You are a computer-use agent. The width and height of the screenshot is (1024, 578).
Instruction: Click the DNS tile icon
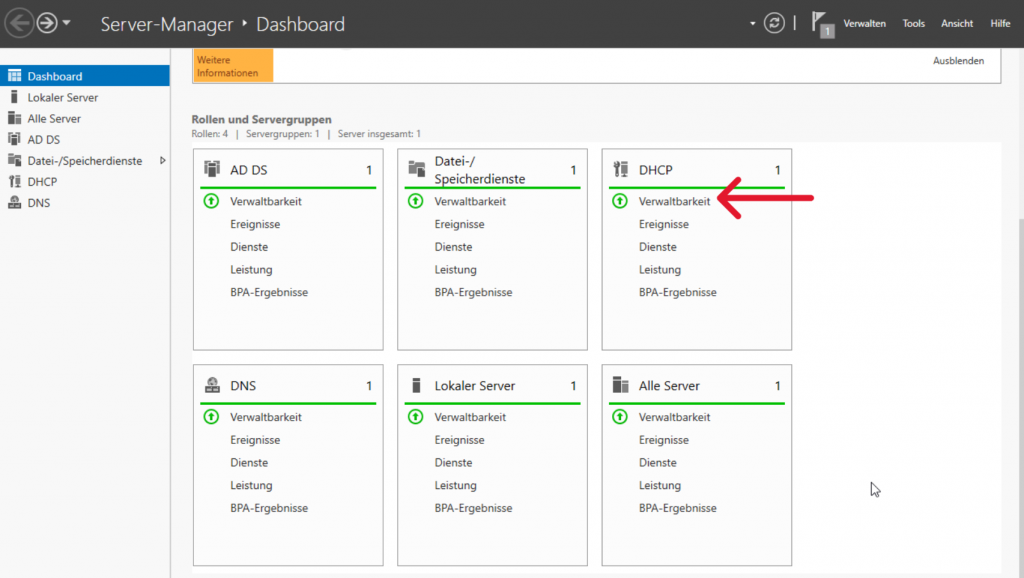212,386
